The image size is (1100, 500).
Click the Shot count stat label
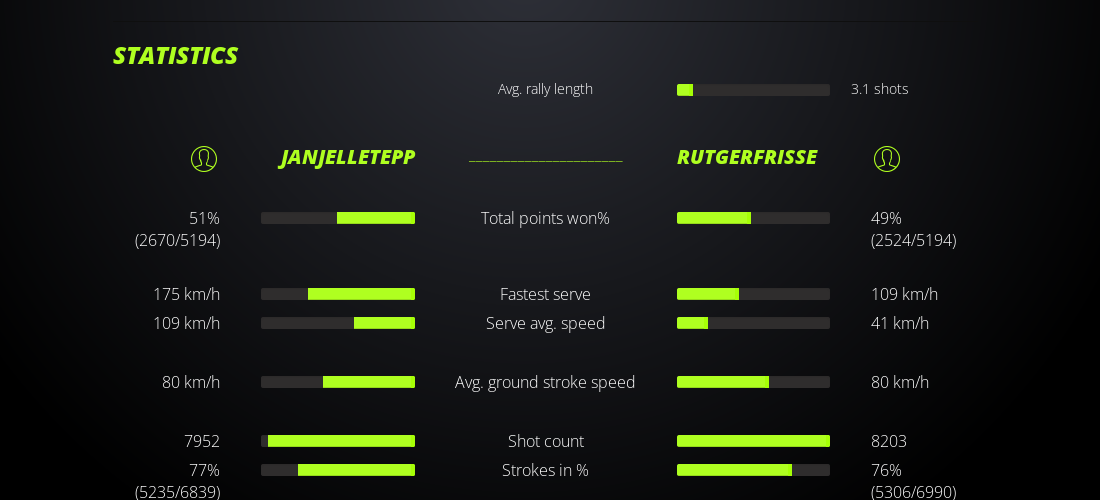pyautogui.click(x=545, y=441)
